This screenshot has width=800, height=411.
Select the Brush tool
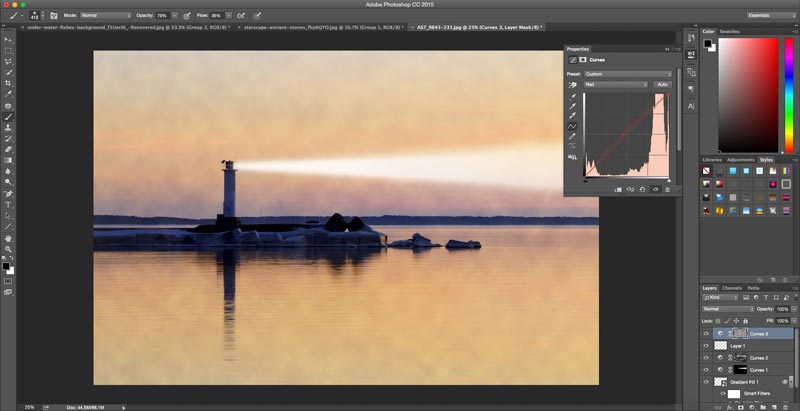pos(9,117)
